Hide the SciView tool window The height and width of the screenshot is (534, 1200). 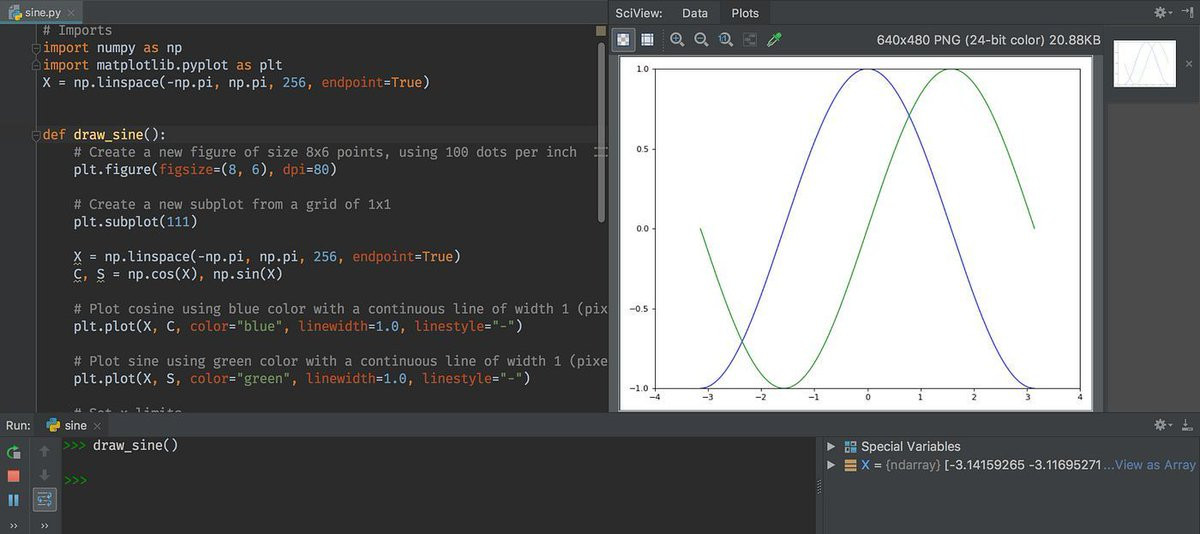coord(1187,13)
